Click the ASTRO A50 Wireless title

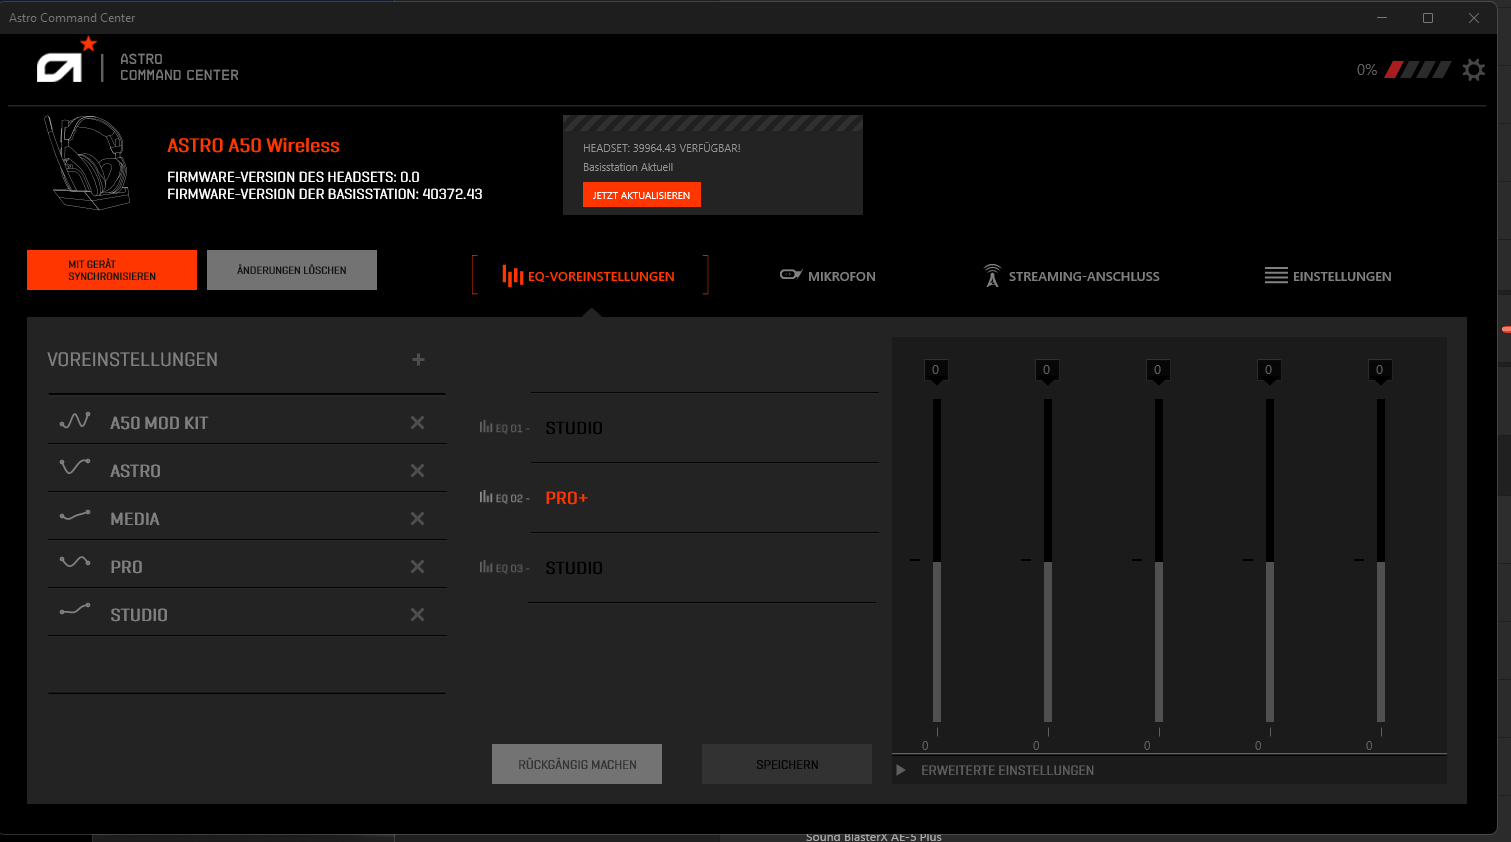tap(254, 145)
